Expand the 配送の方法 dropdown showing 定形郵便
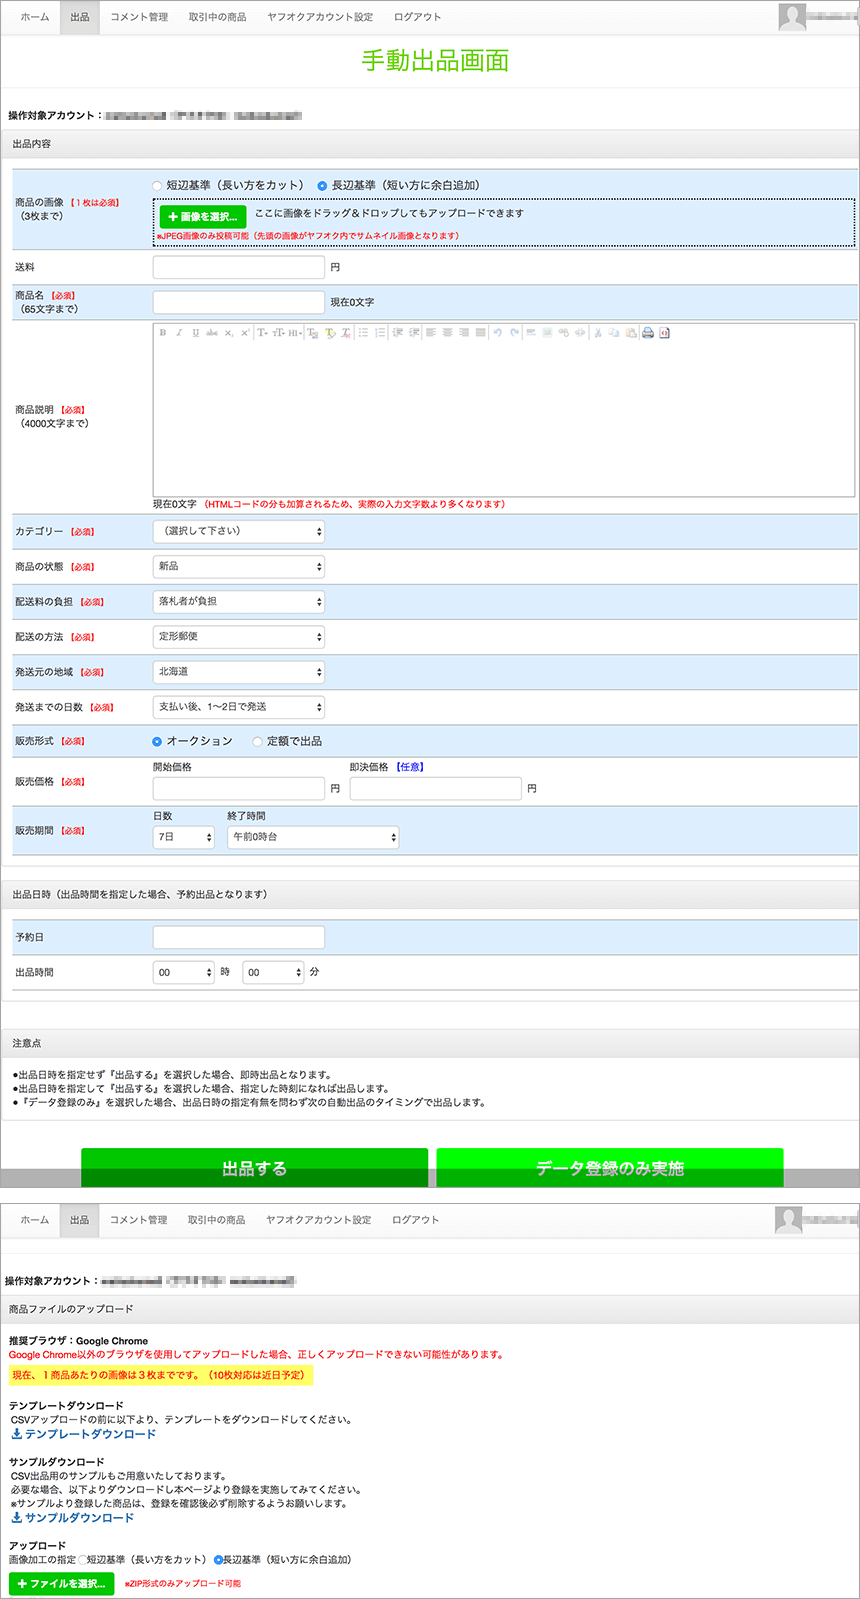Screen dimensions: 860x1599 [238, 637]
